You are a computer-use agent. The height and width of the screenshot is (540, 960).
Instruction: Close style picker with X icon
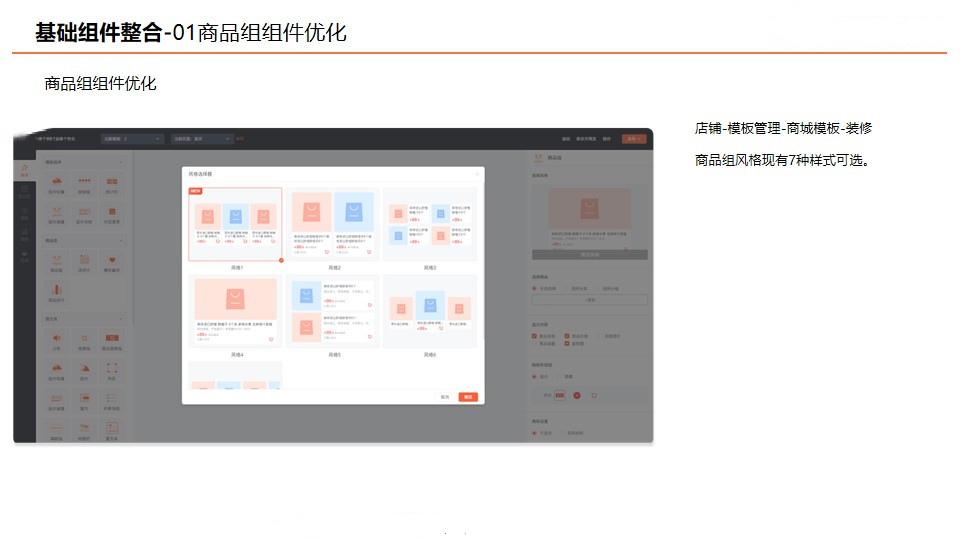pos(477,174)
